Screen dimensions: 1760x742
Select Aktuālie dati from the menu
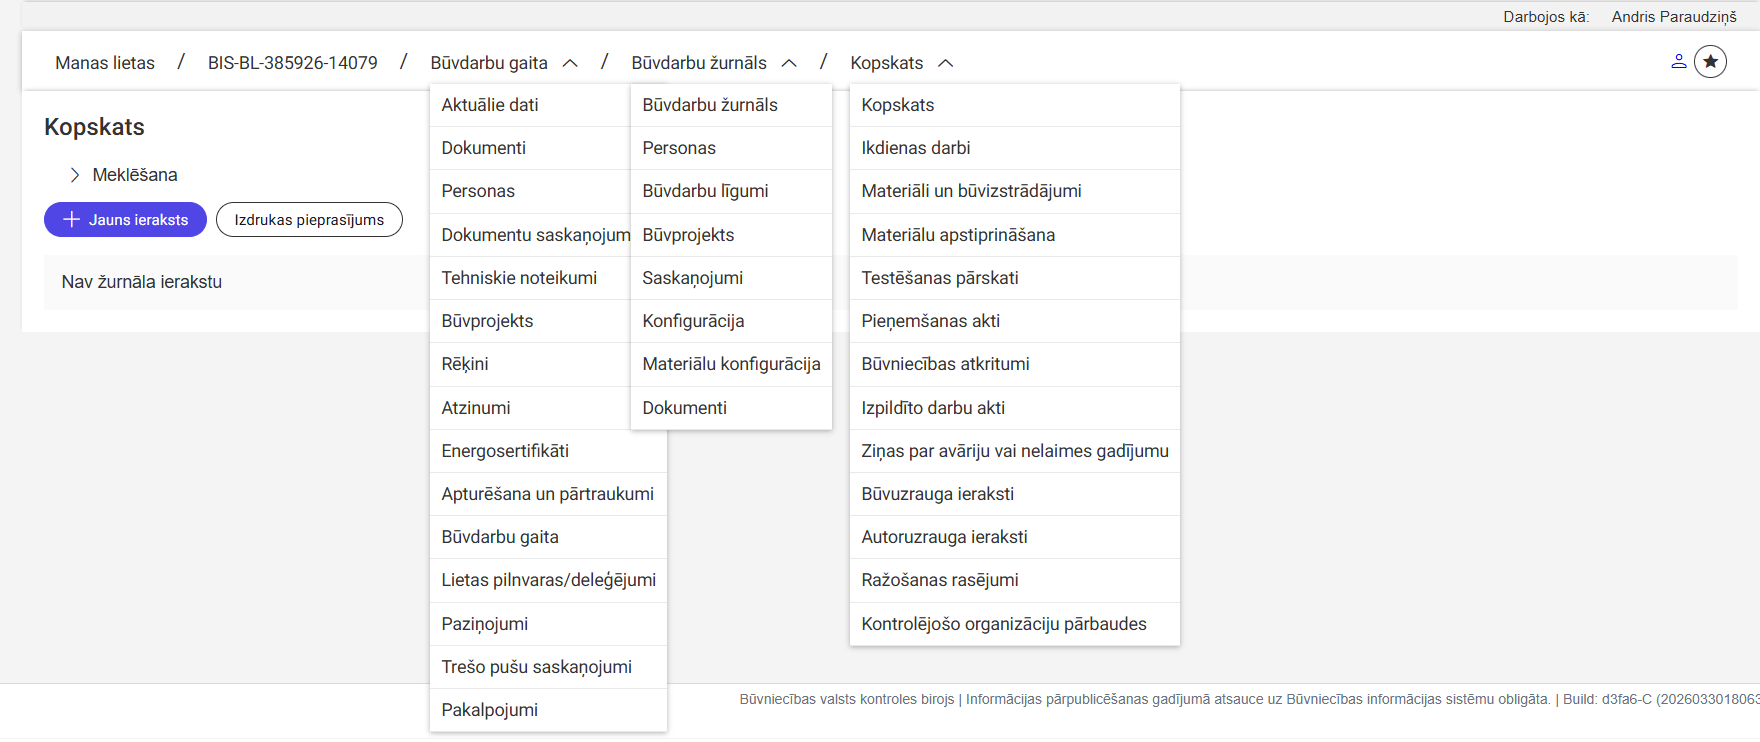[490, 105]
